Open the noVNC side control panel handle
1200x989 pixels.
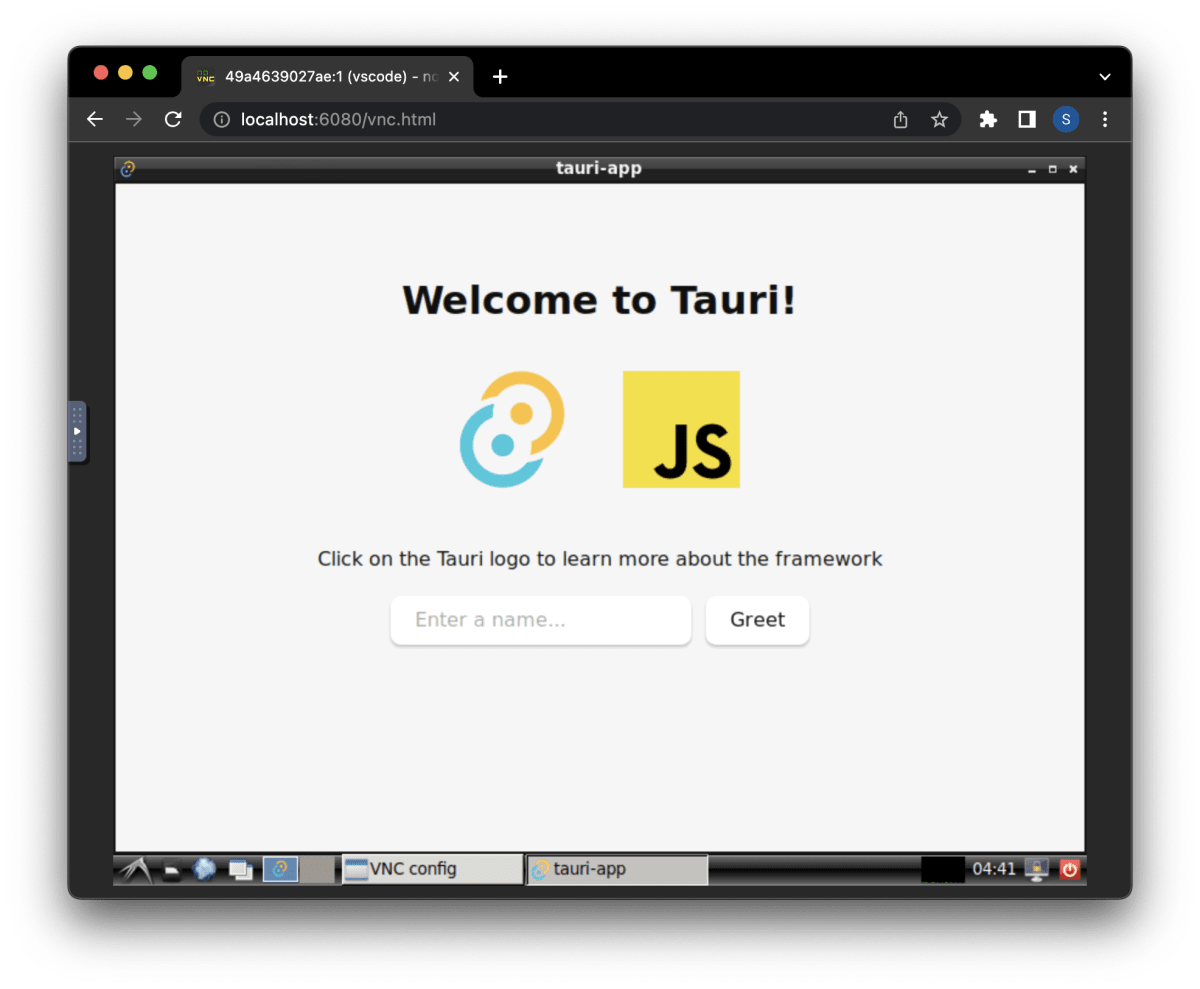[77, 431]
